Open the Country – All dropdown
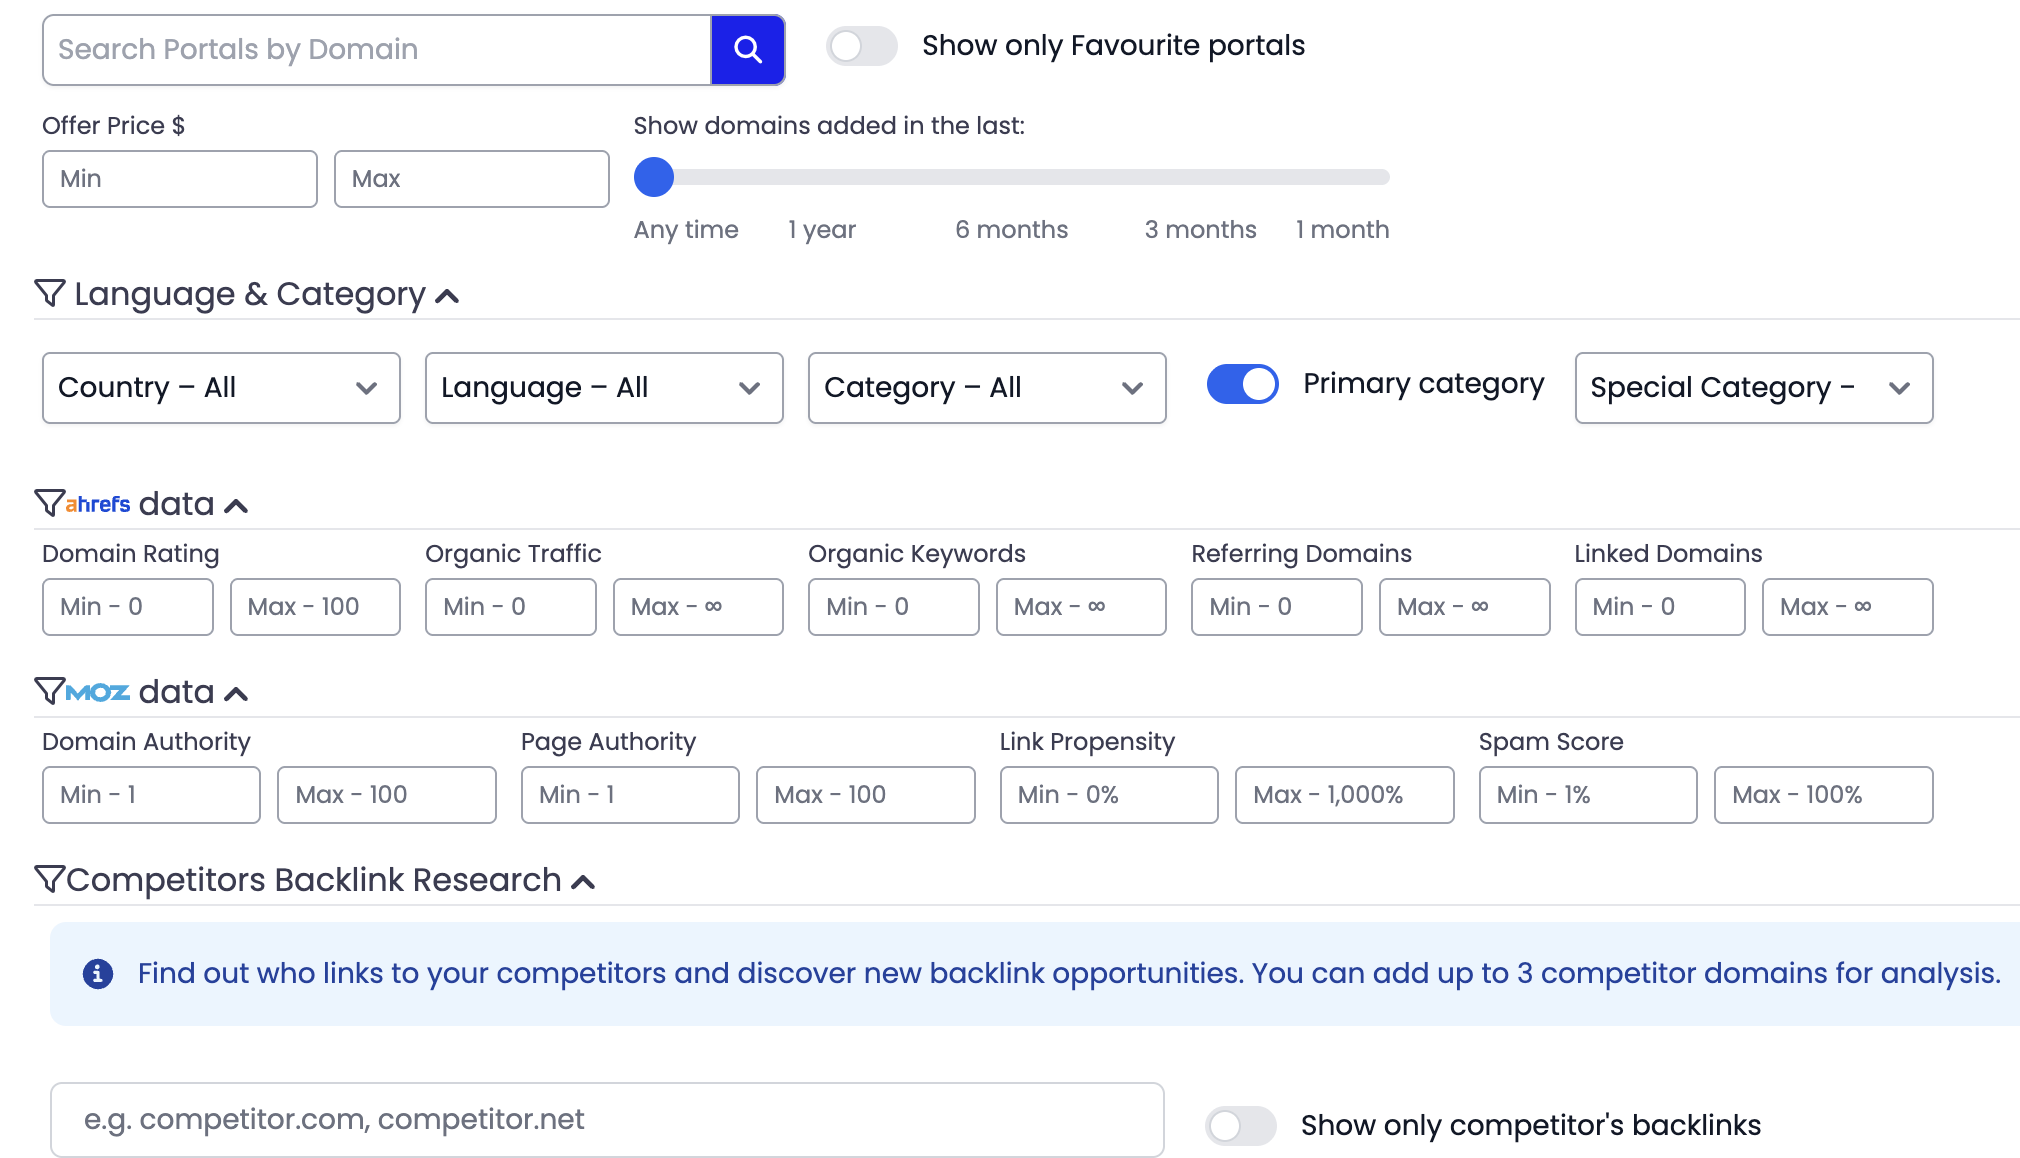The image size is (2020, 1158). click(x=221, y=388)
